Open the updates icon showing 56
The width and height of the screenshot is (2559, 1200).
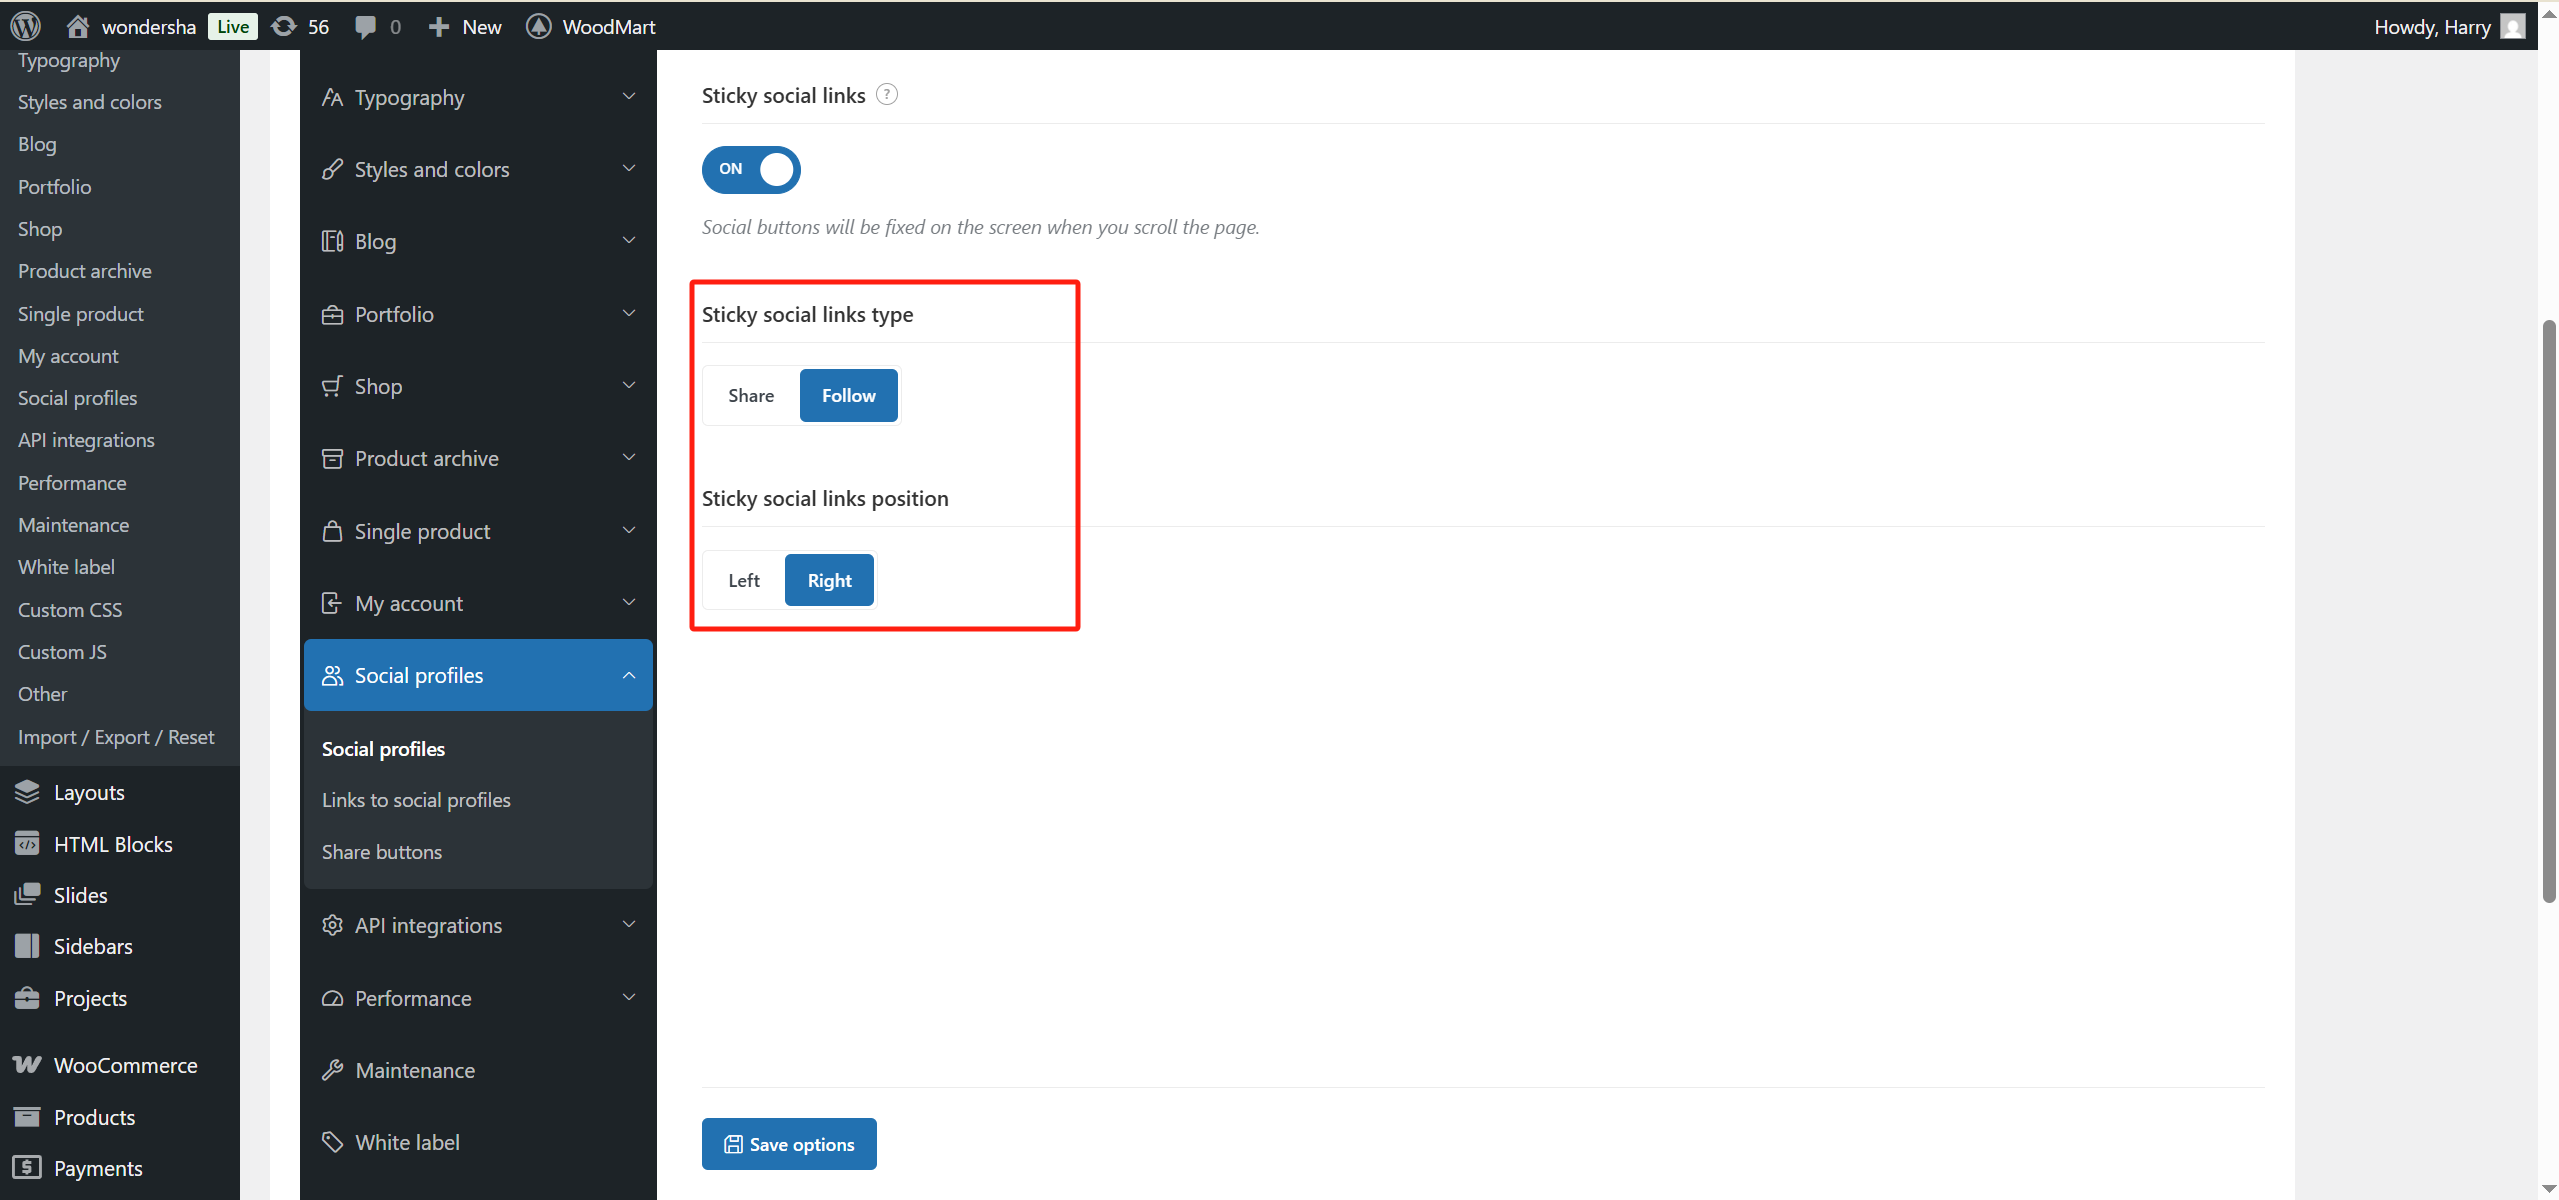coord(285,26)
